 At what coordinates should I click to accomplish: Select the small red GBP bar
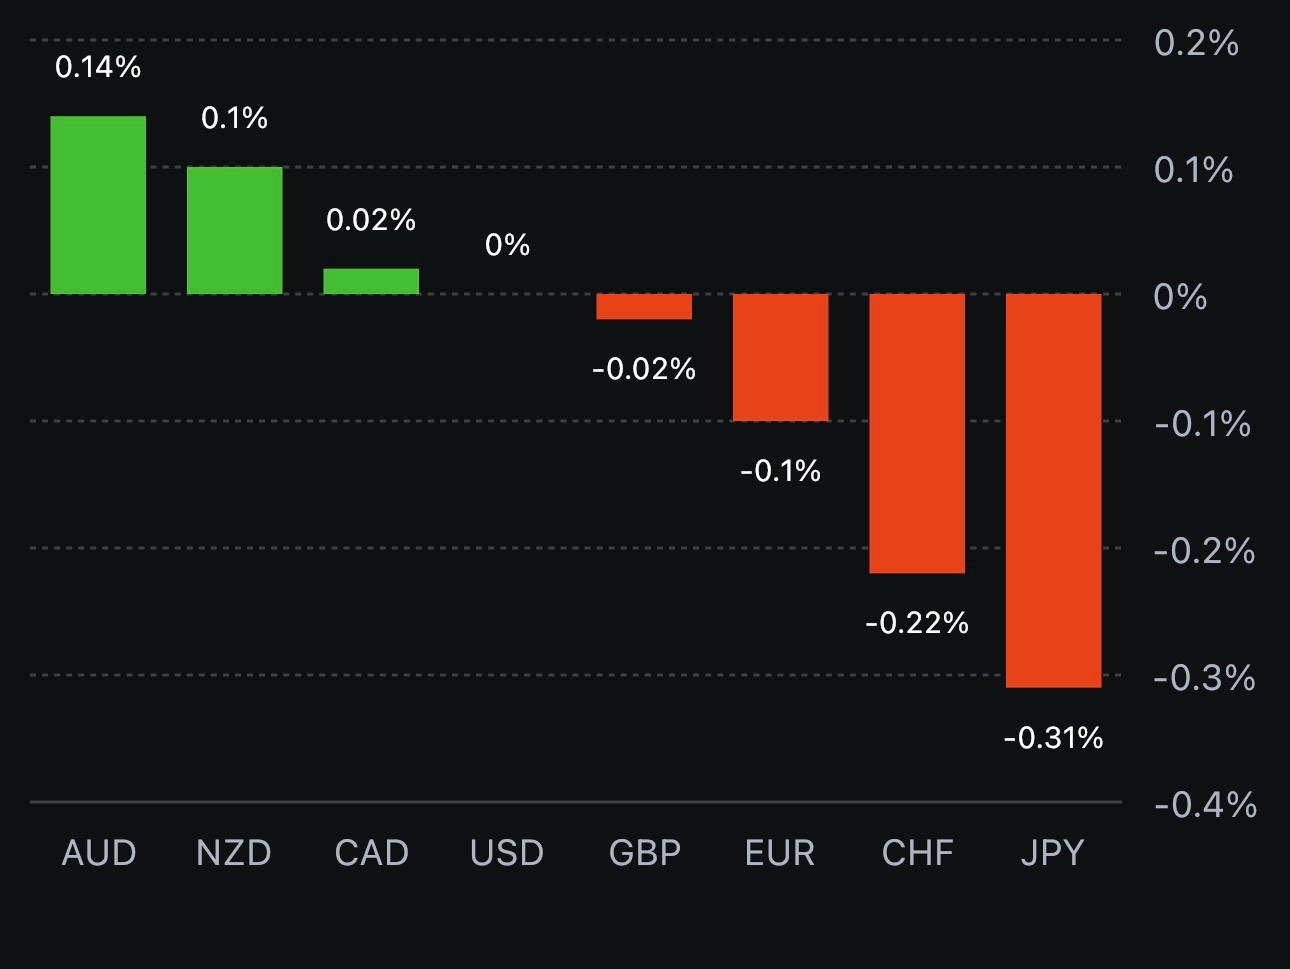[x=644, y=306]
